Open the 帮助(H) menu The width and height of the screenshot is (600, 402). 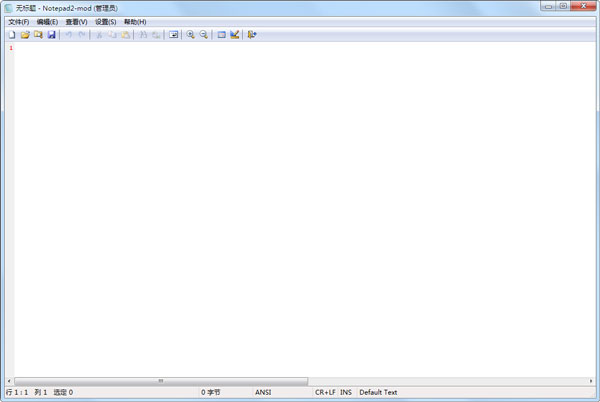click(135, 22)
